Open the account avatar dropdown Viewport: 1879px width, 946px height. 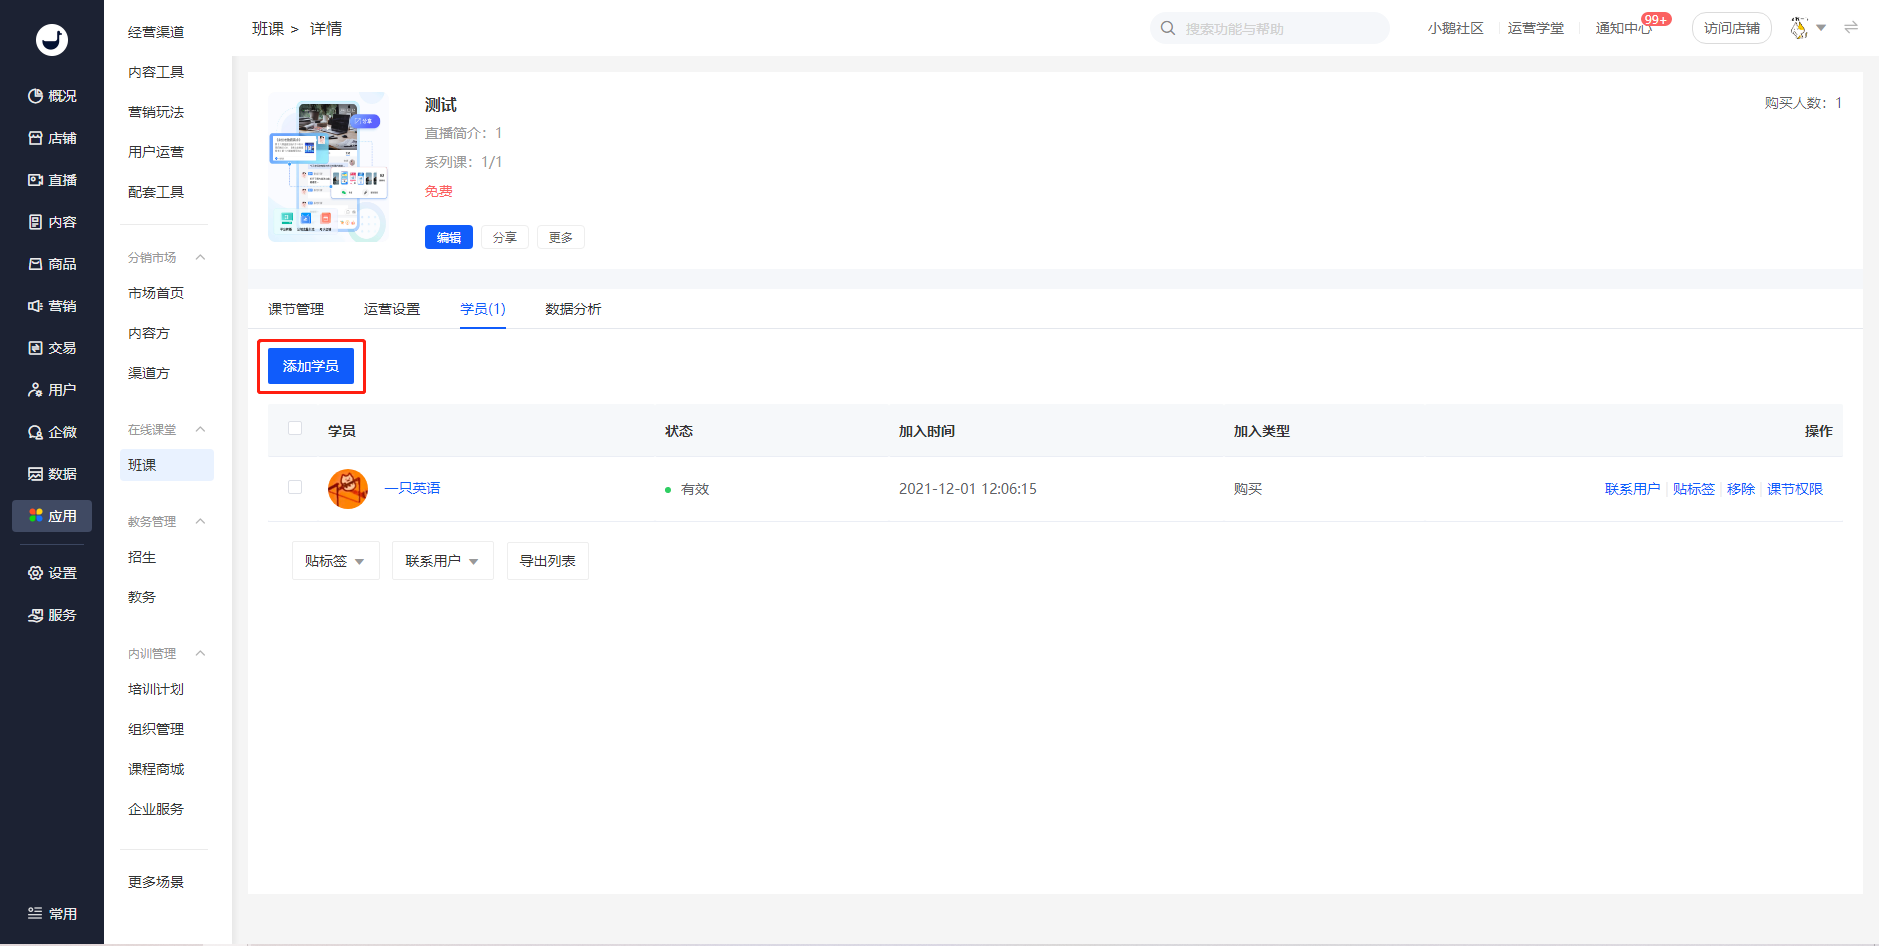[1808, 28]
